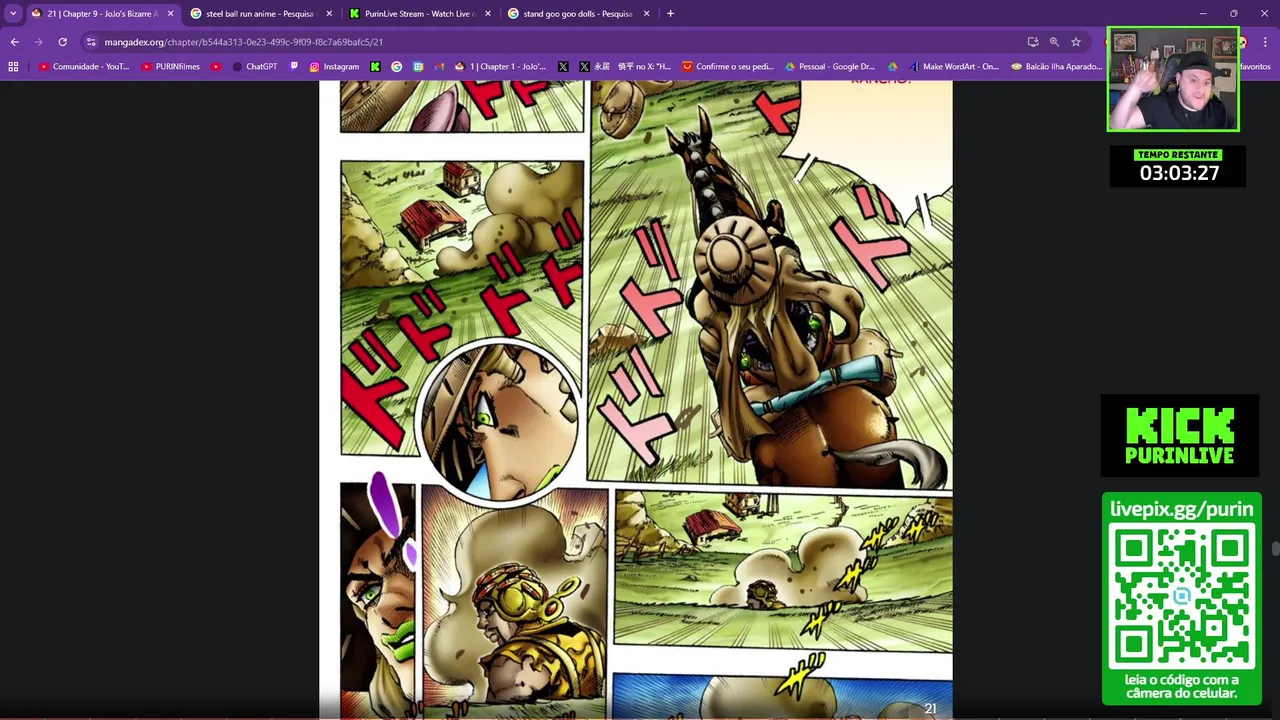The height and width of the screenshot is (720, 1280).
Task: Open the Twitch bookmark icon
Action: (x=294, y=67)
